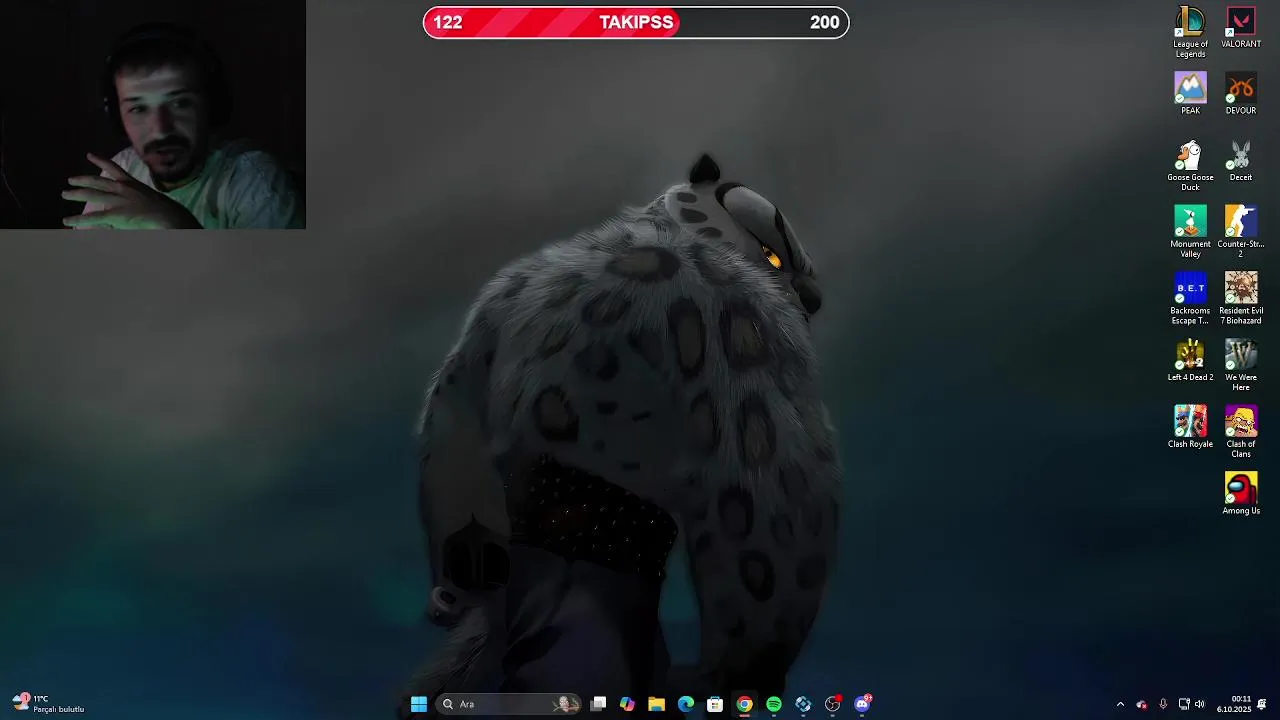Viewport: 1280px width, 720px height.
Task: Click the webcam overlay thumbnail
Action: pos(153,115)
